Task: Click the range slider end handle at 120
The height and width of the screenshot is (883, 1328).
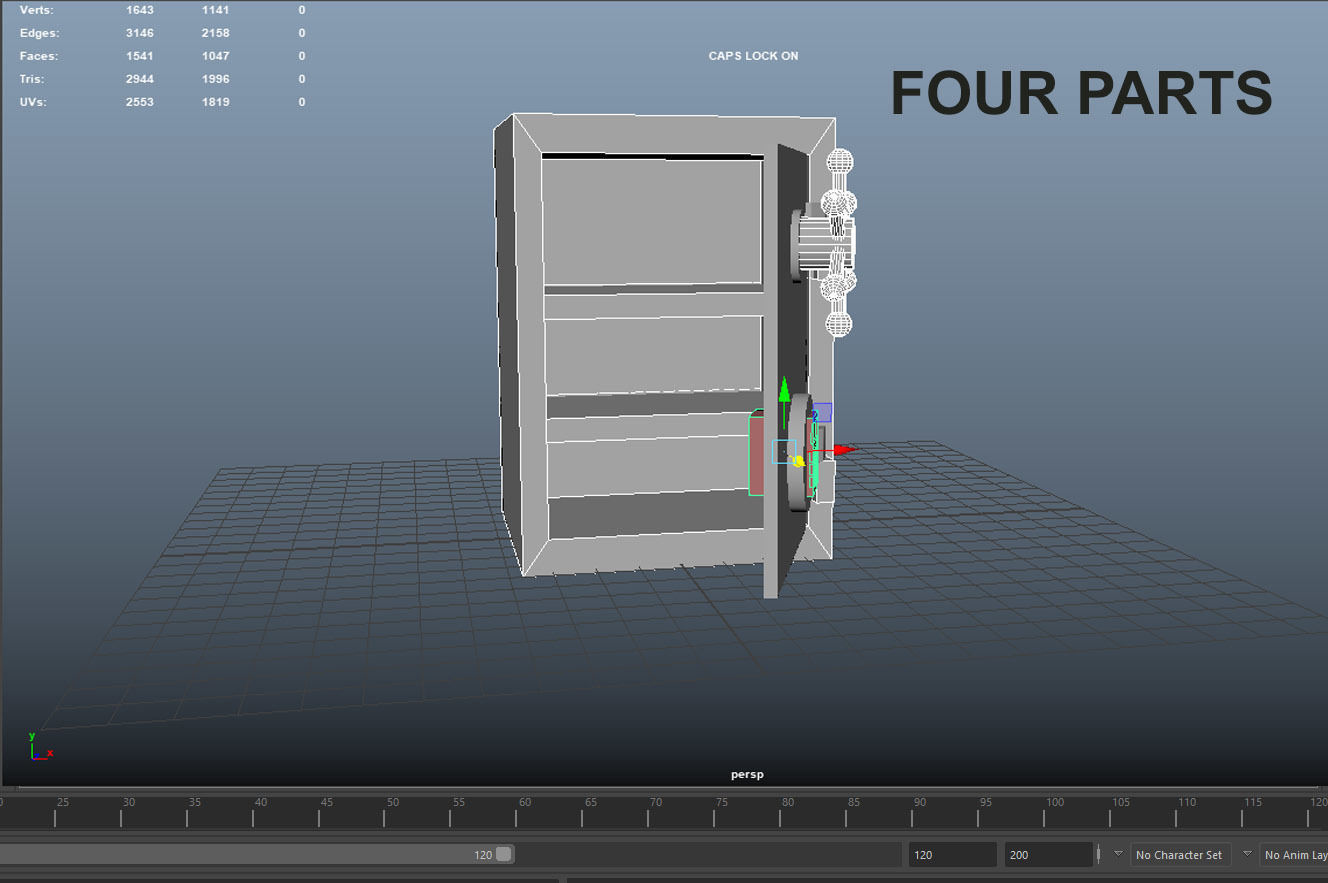Action: [x=503, y=854]
